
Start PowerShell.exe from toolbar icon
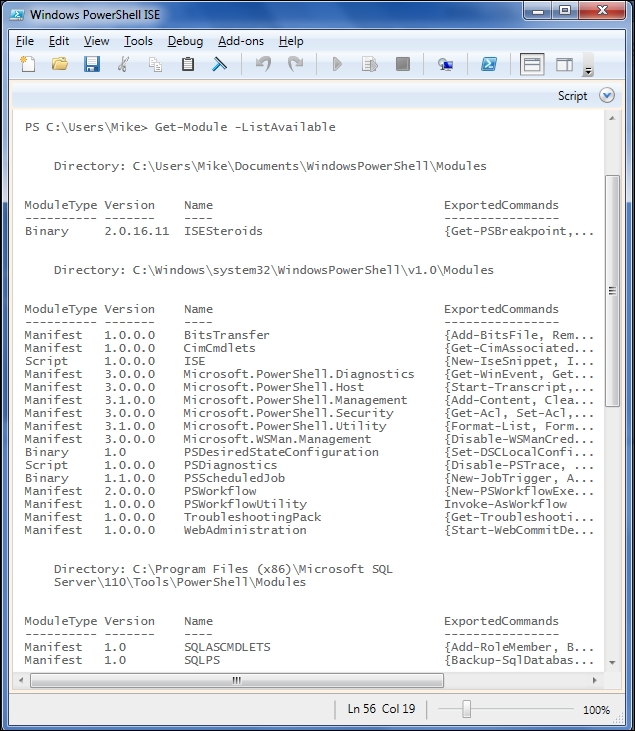[x=489, y=64]
